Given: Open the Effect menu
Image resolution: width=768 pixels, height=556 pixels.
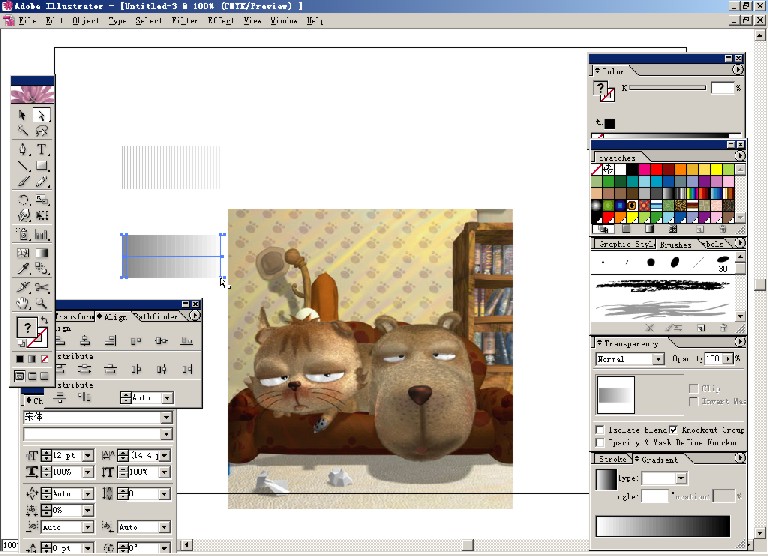Looking at the screenshot, I should (x=221, y=21).
